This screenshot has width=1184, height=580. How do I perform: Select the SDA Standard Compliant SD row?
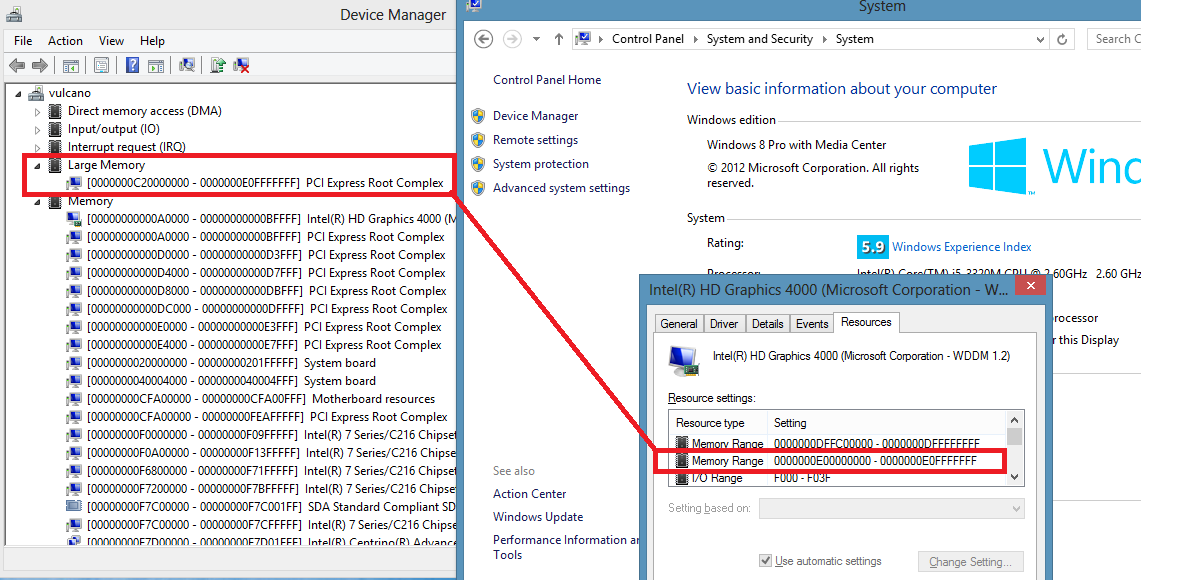click(261, 507)
